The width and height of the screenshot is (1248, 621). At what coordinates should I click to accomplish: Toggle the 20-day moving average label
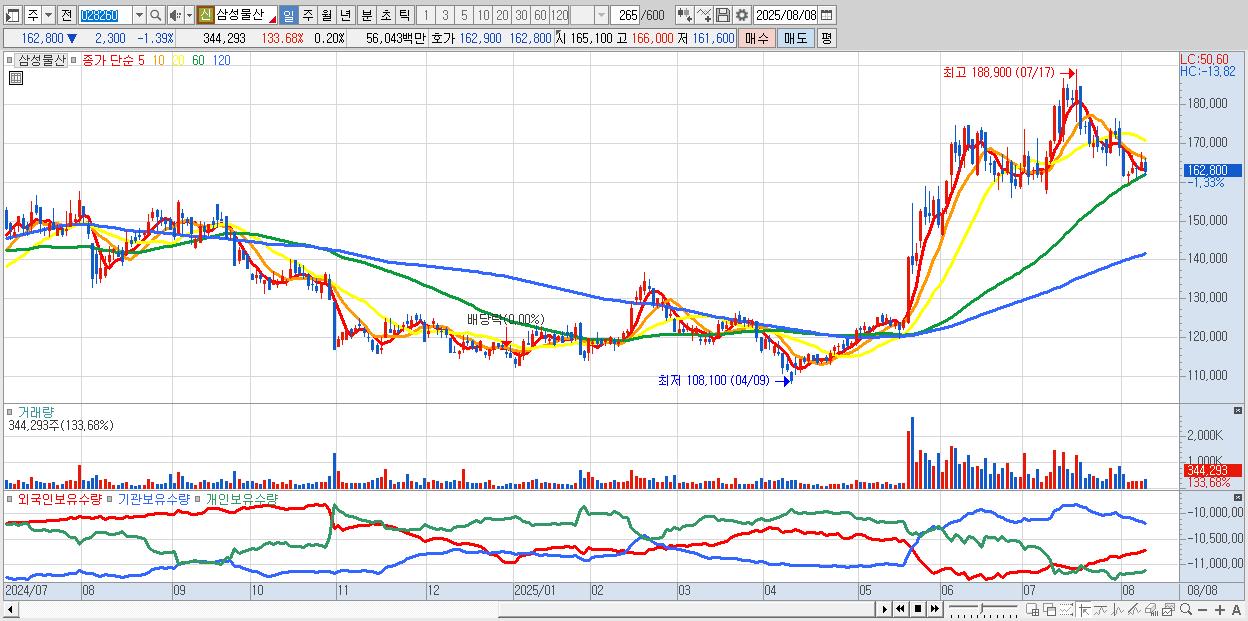[179, 60]
